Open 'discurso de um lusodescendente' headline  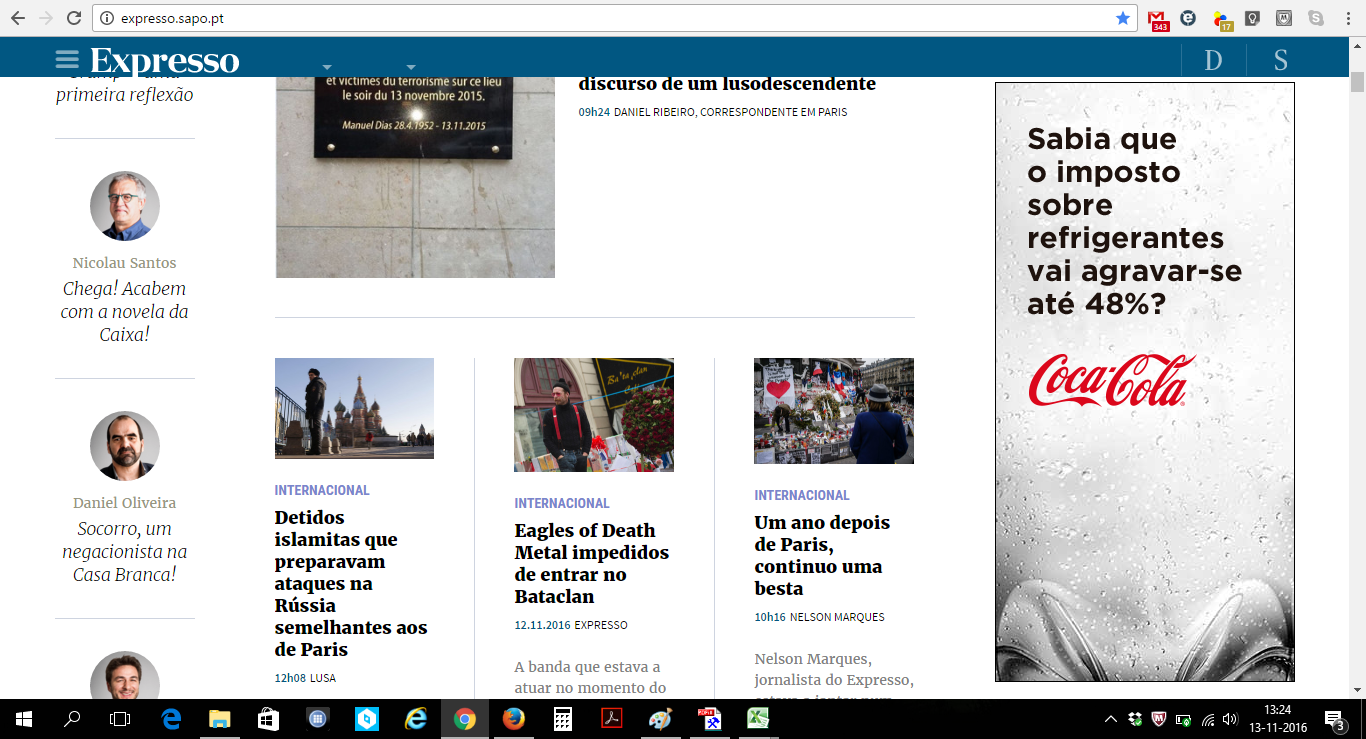click(x=727, y=84)
